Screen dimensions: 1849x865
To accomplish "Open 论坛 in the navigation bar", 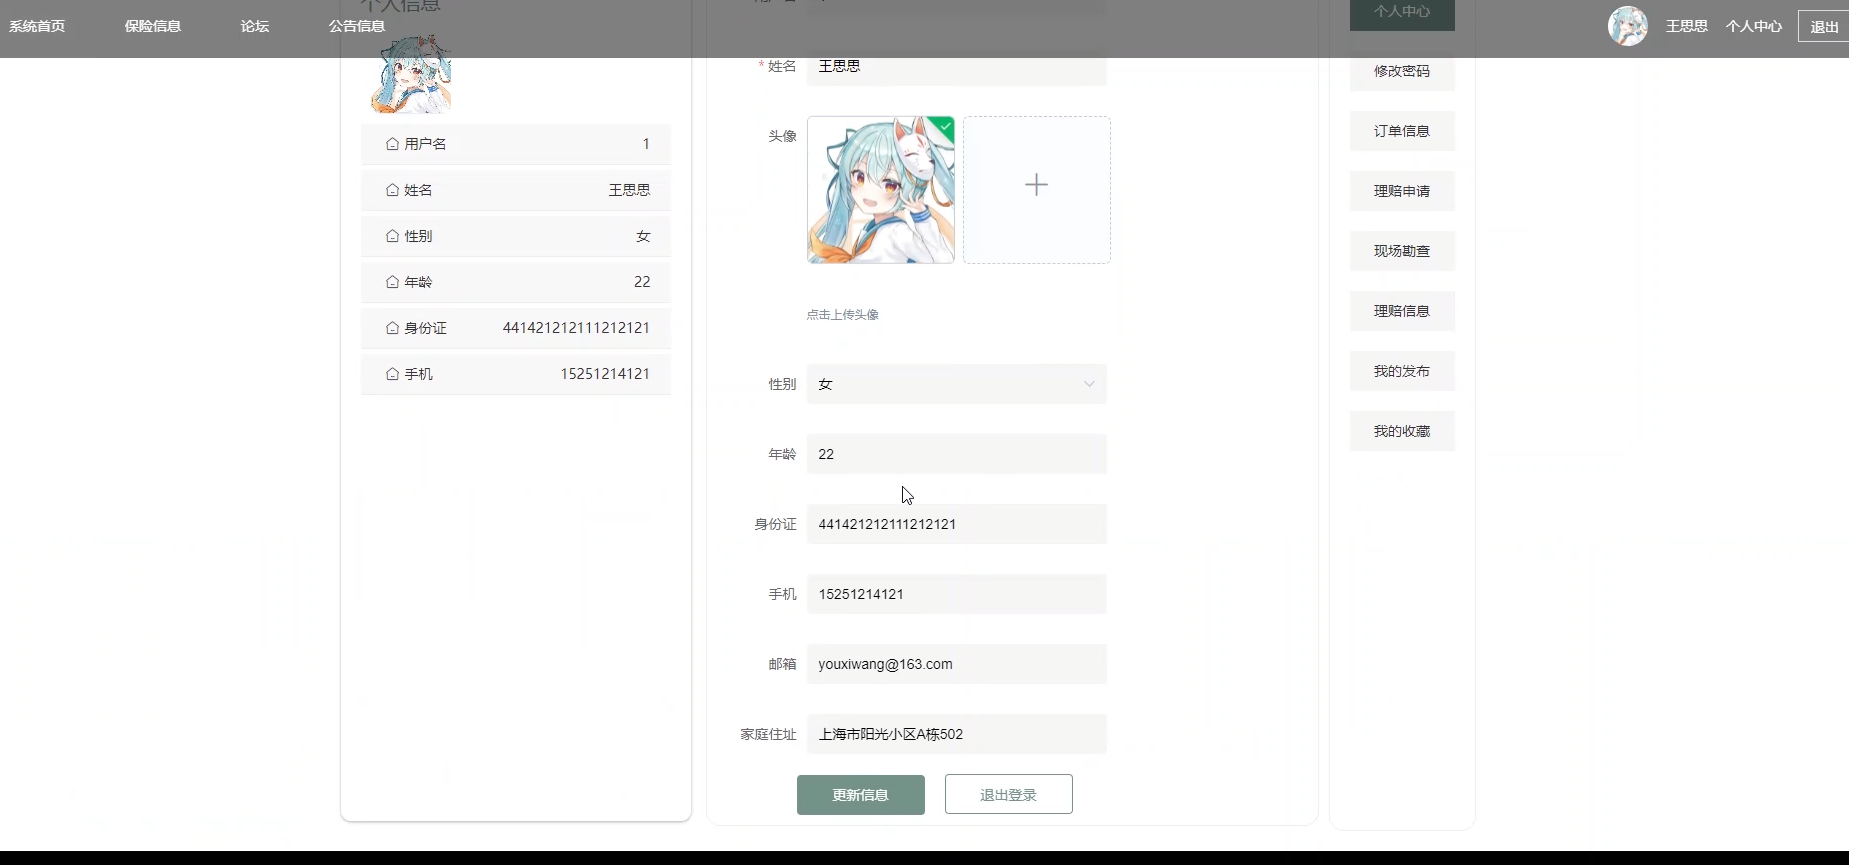I will [255, 26].
